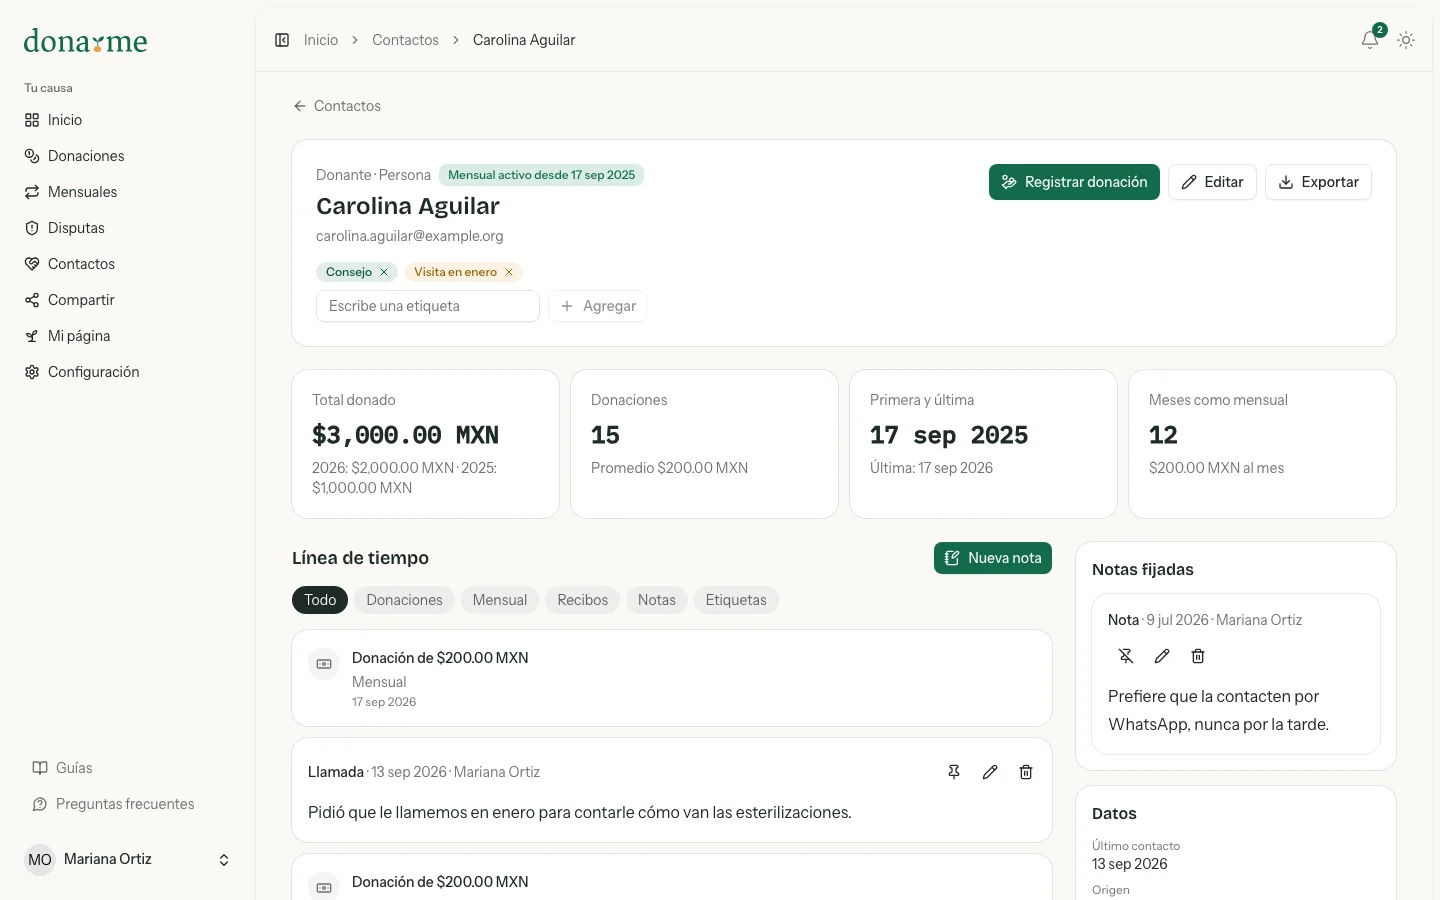This screenshot has height=900, width=1440.
Task: Open the notifications bell
Action: click(1370, 40)
